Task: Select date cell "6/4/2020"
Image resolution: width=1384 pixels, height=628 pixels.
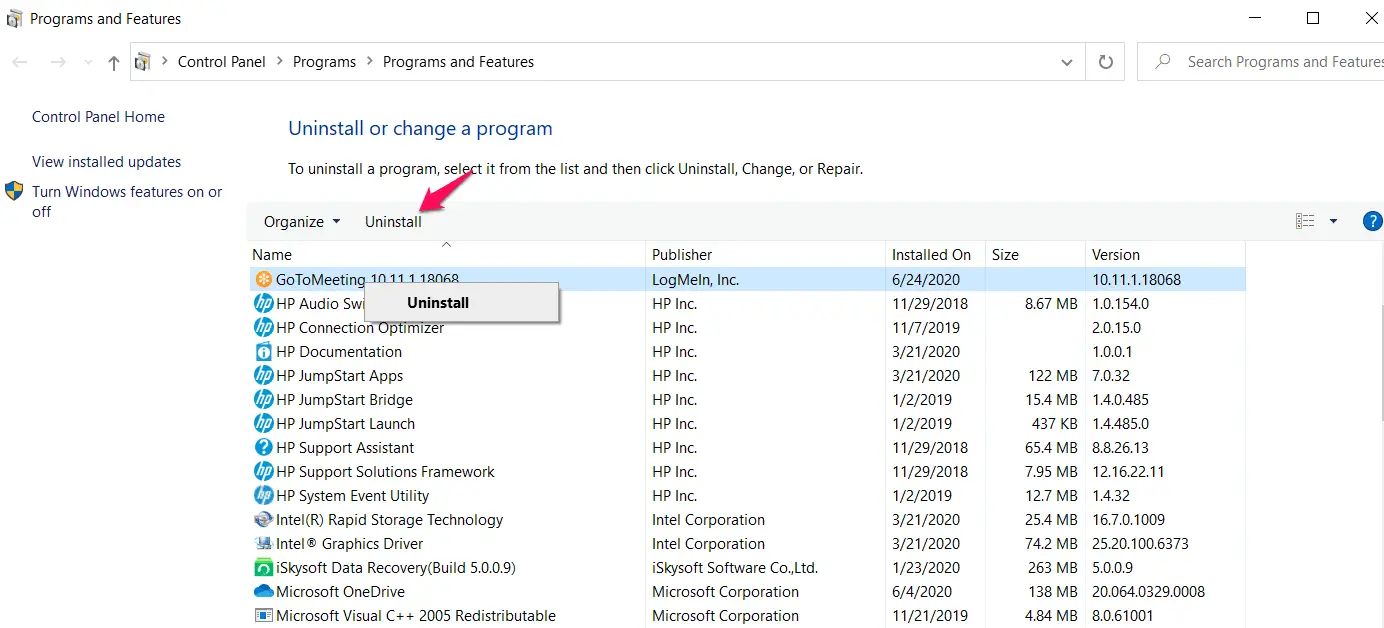Action: [x=921, y=591]
